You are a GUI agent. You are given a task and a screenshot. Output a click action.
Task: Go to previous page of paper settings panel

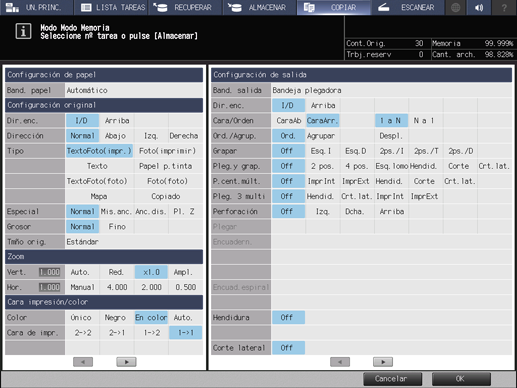(x=83, y=362)
